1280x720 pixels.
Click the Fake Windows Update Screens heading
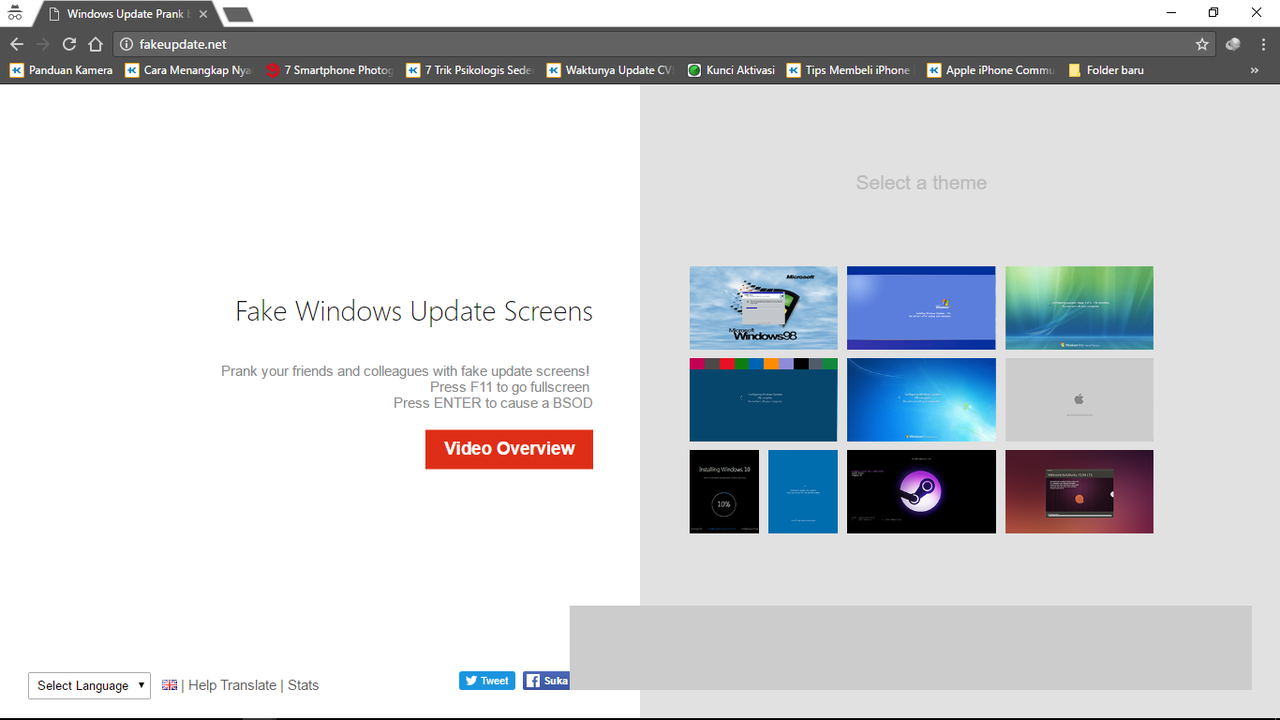414,312
